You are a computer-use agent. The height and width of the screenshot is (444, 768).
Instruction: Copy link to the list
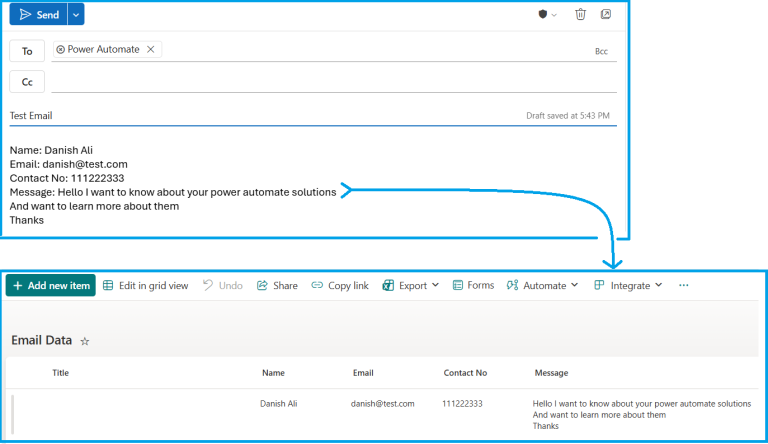(340, 286)
